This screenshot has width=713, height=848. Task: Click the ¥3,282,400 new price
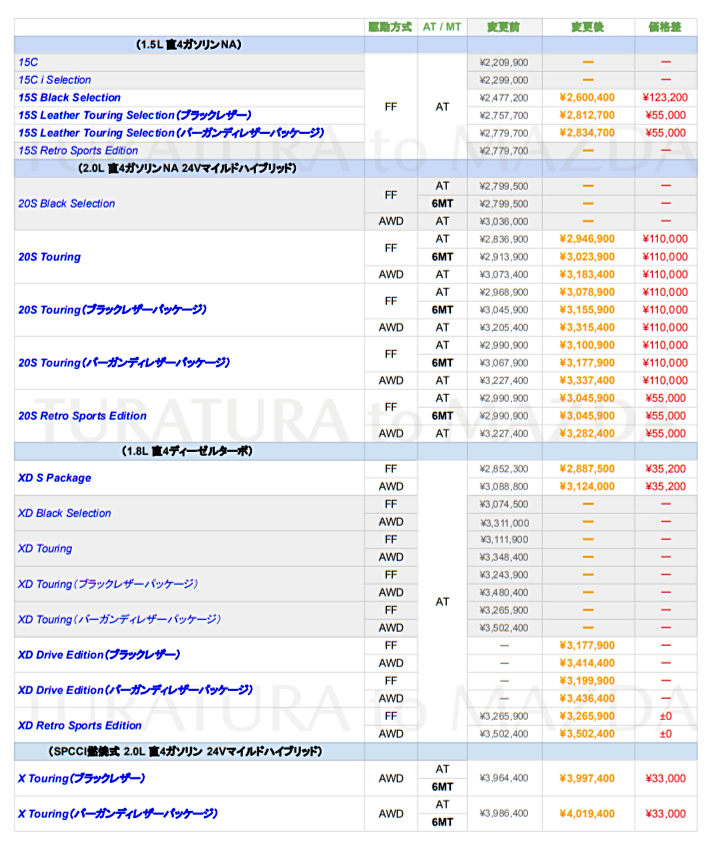click(x=587, y=434)
